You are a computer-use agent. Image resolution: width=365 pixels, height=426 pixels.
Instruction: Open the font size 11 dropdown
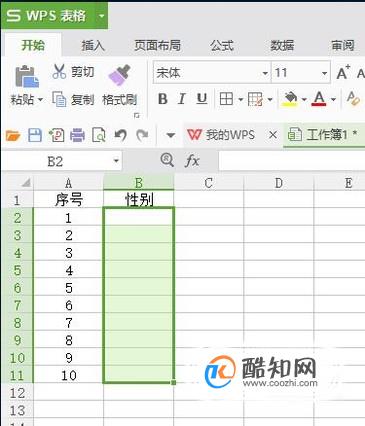[324, 73]
